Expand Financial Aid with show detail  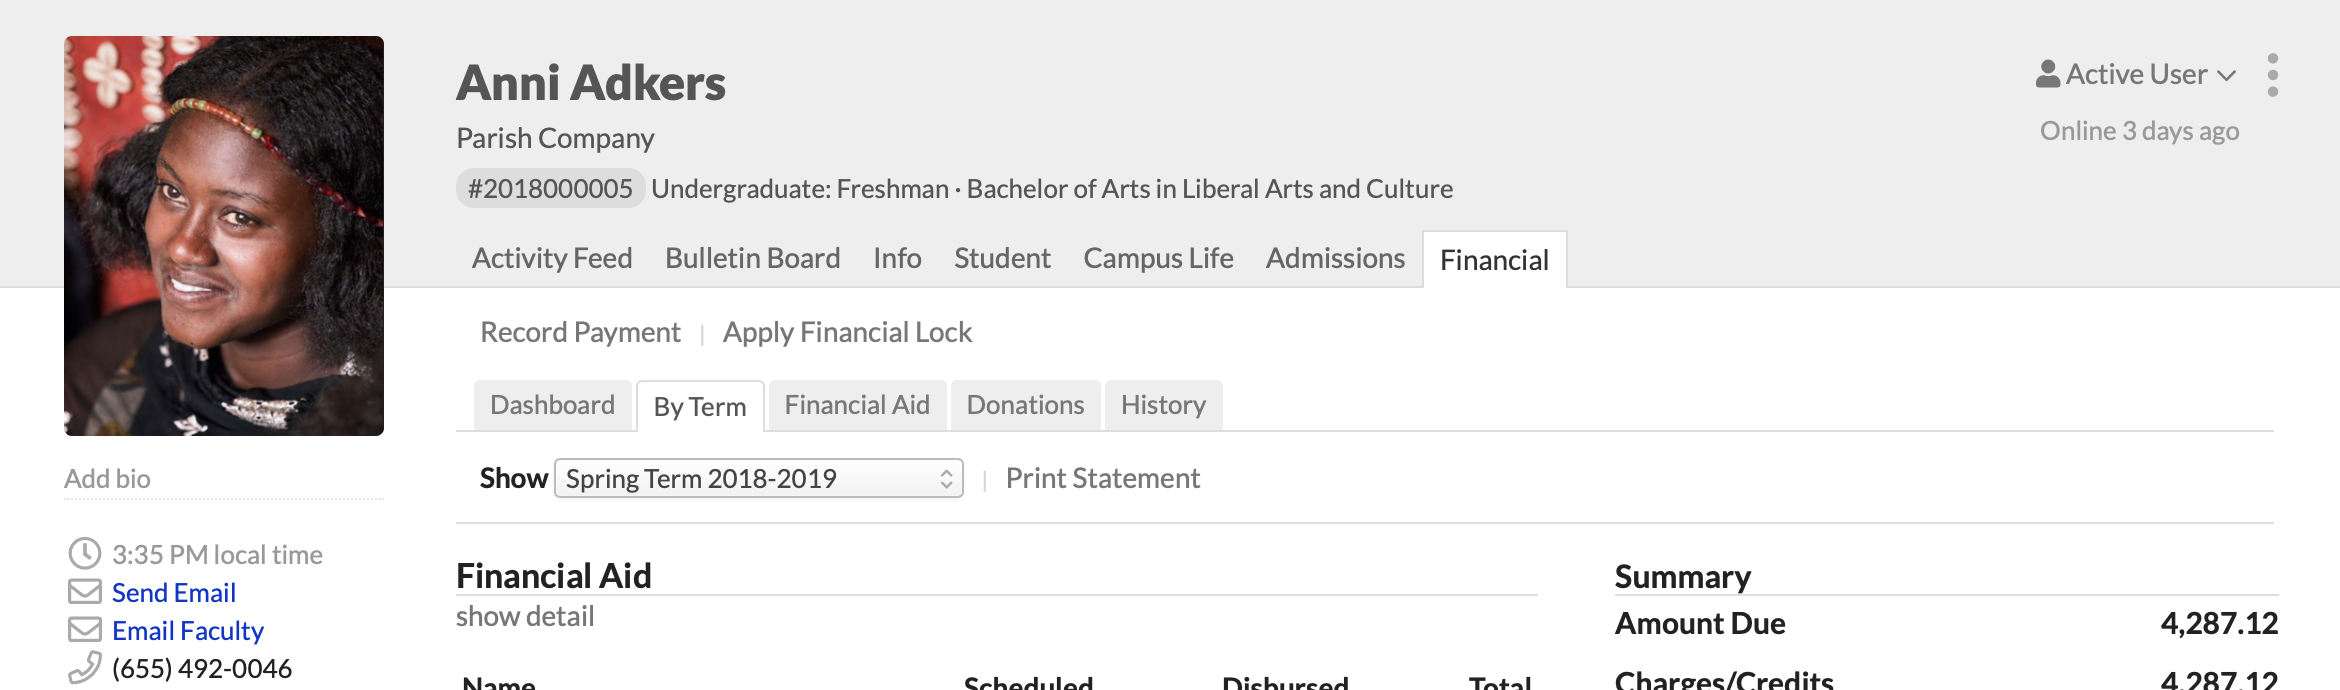525,617
